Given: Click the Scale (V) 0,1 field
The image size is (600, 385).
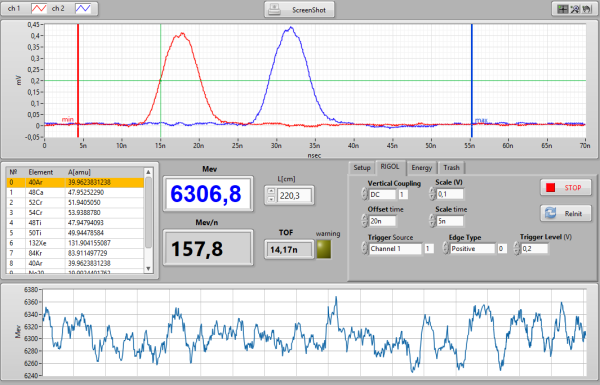Looking at the screenshot, I should (450, 194).
